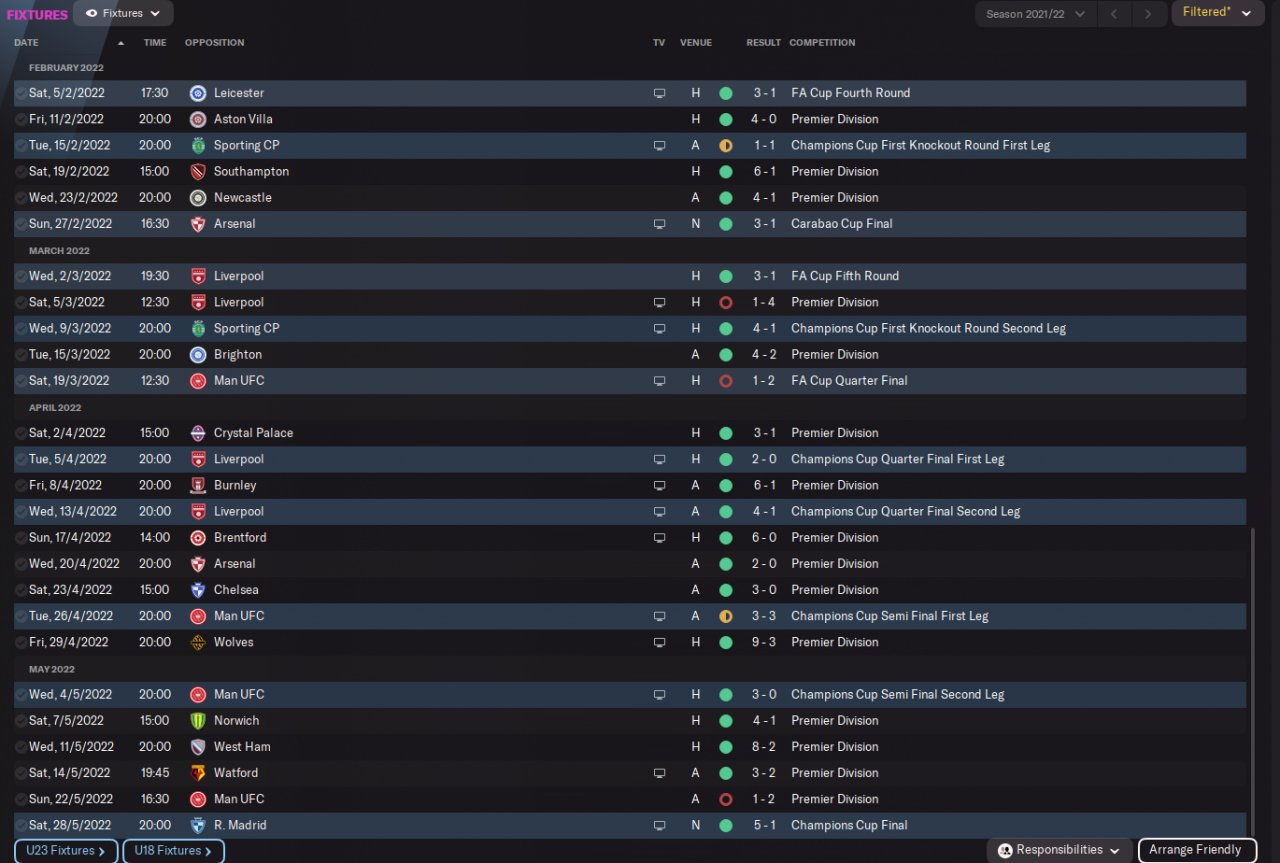Click the Burnley club badge
1280x863 pixels.
click(198, 485)
